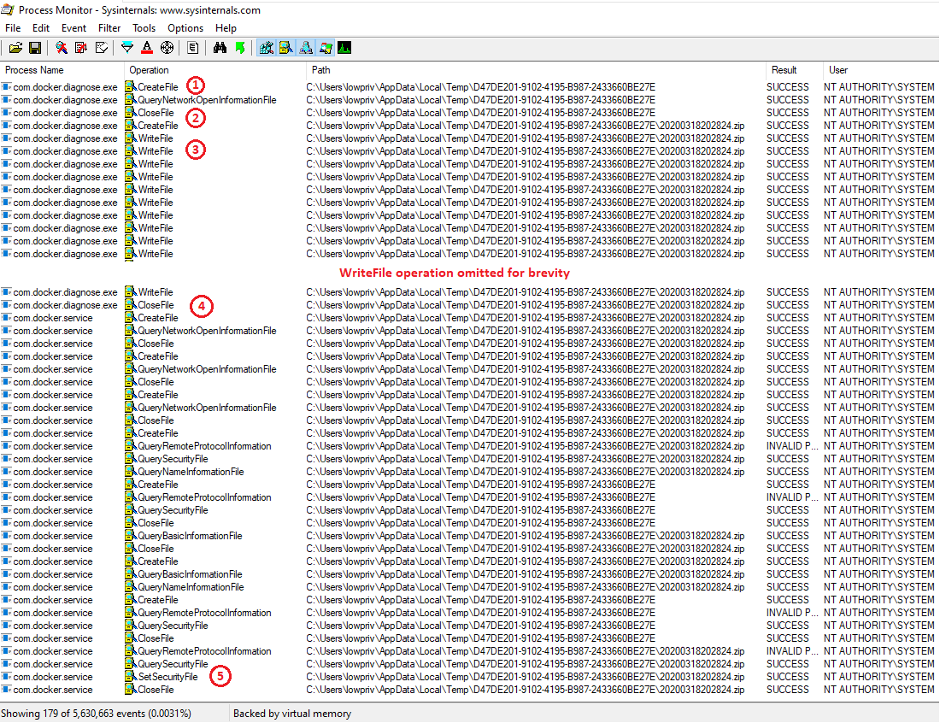The height and width of the screenshot is (722, 939).
Task: Save events using the floppy disk icon
Action: point(35,48)
